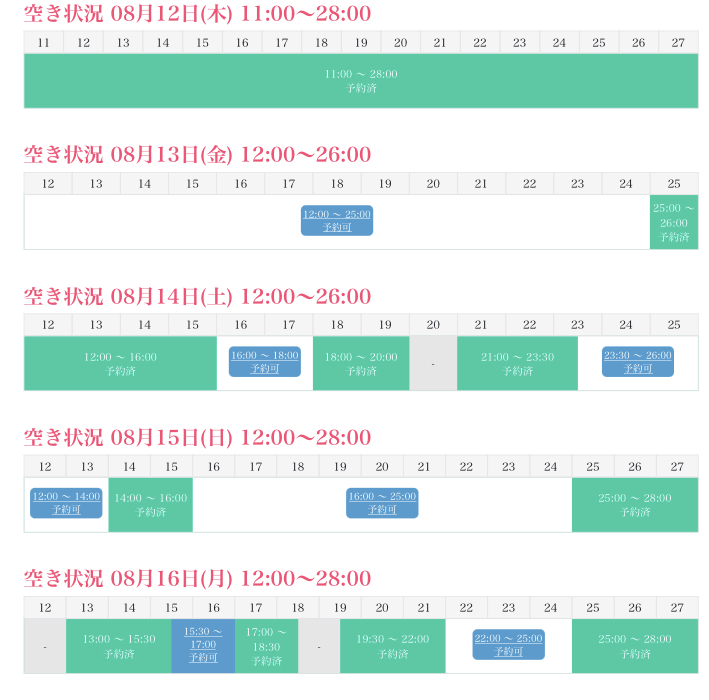The height and width of the screenshot is (700, 709).
Task: Click the hour 11 header cell for August 12
Action: tap(43, 42)
